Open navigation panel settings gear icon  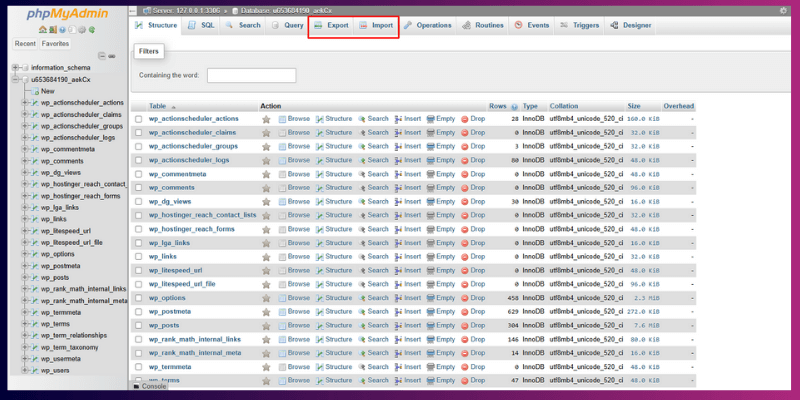pyautogui.click(x=82, y=30)
